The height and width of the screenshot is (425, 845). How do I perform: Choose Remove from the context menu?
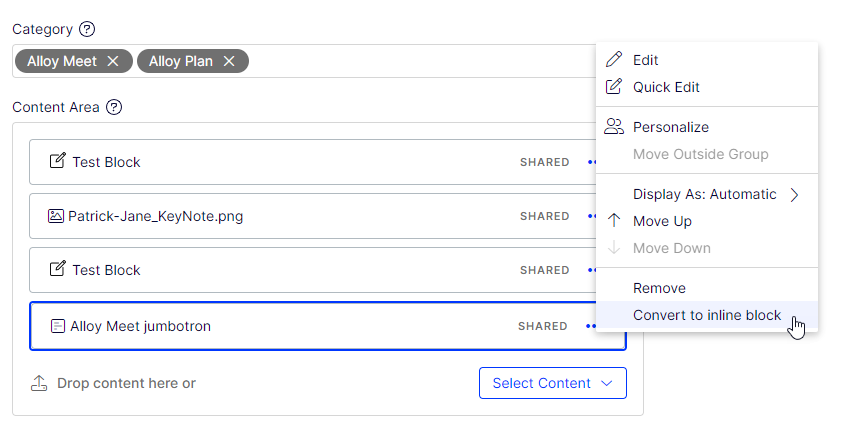pyautogui.click(x=659, y=288)
